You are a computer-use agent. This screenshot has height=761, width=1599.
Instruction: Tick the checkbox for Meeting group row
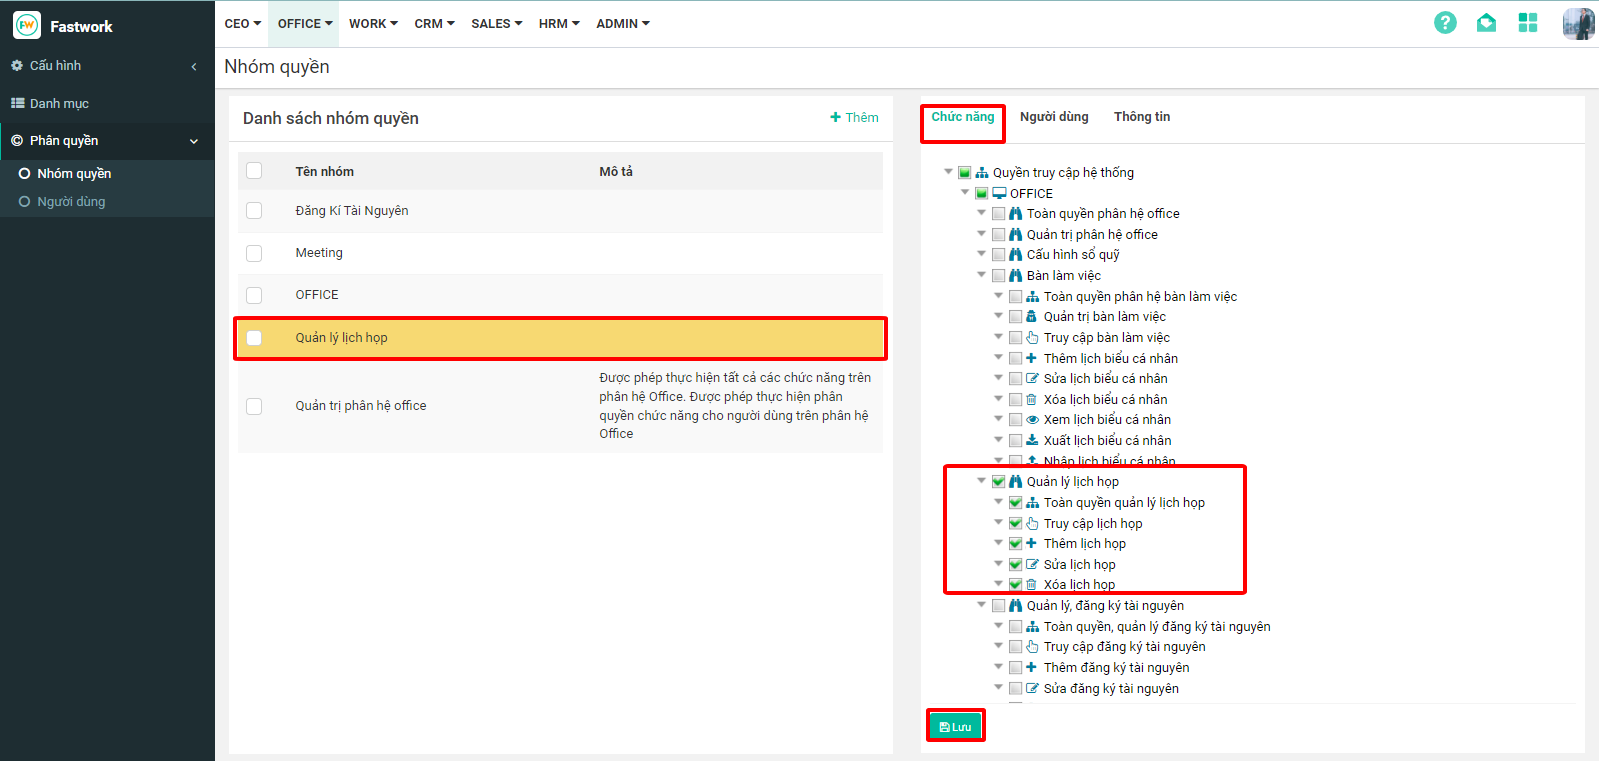[254, 253]
